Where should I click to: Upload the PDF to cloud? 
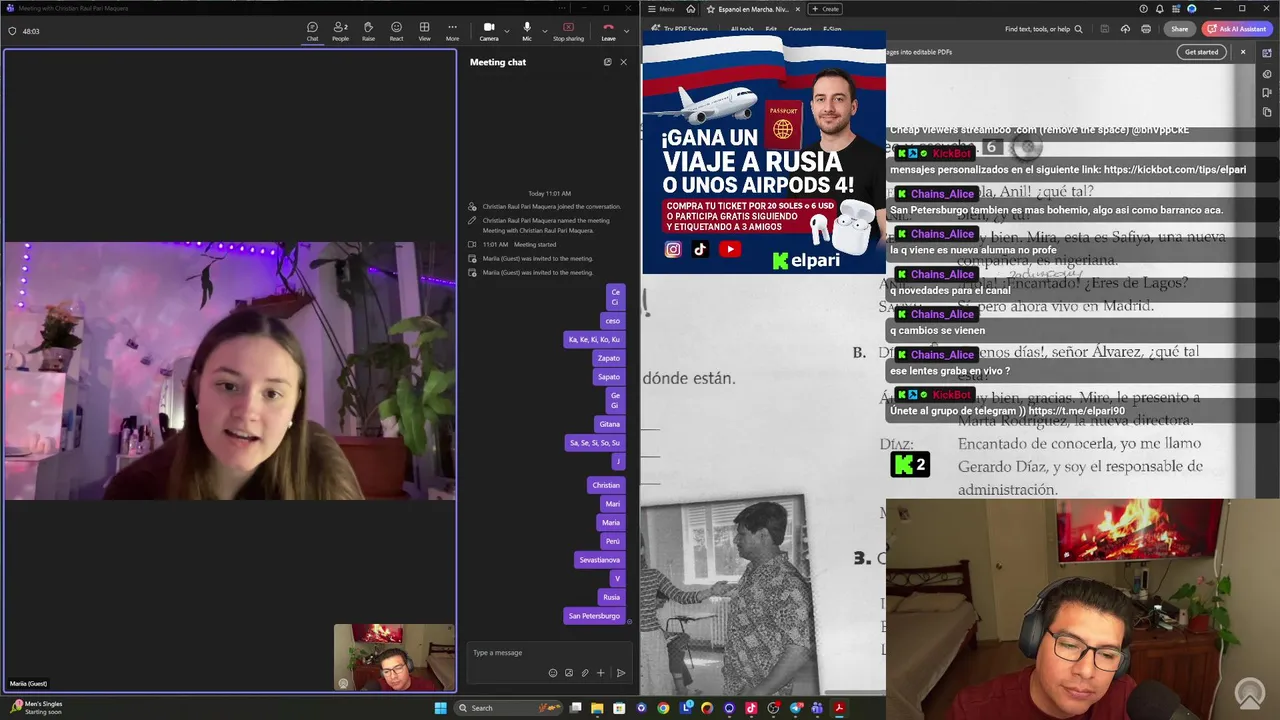1125,29
